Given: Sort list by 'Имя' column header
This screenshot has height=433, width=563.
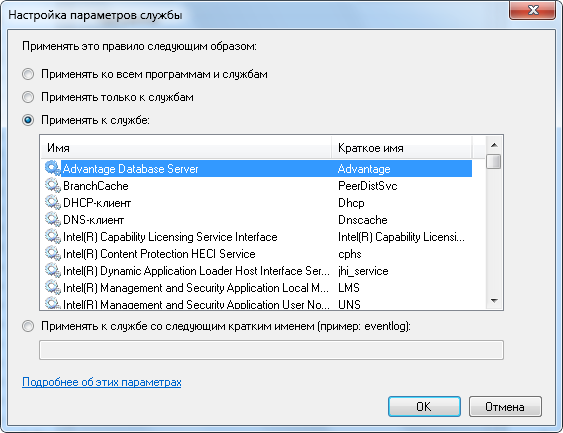Looking at the screenshot, I should coord(186,148).
